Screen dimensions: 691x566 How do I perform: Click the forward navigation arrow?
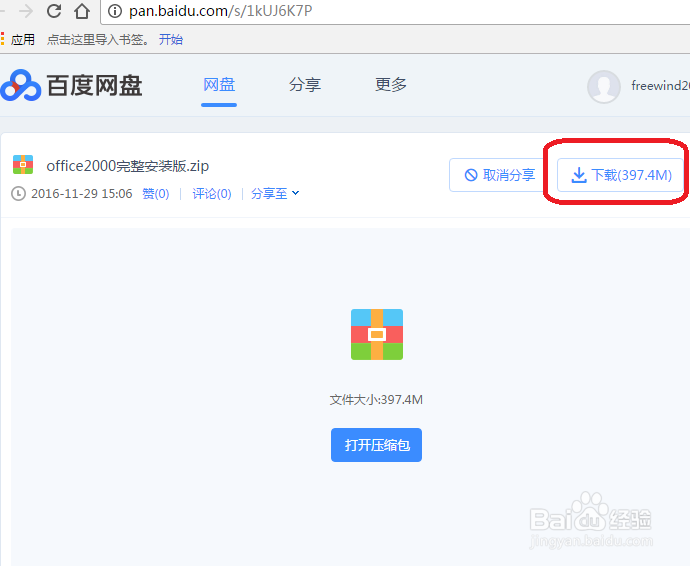coord(26,11)
